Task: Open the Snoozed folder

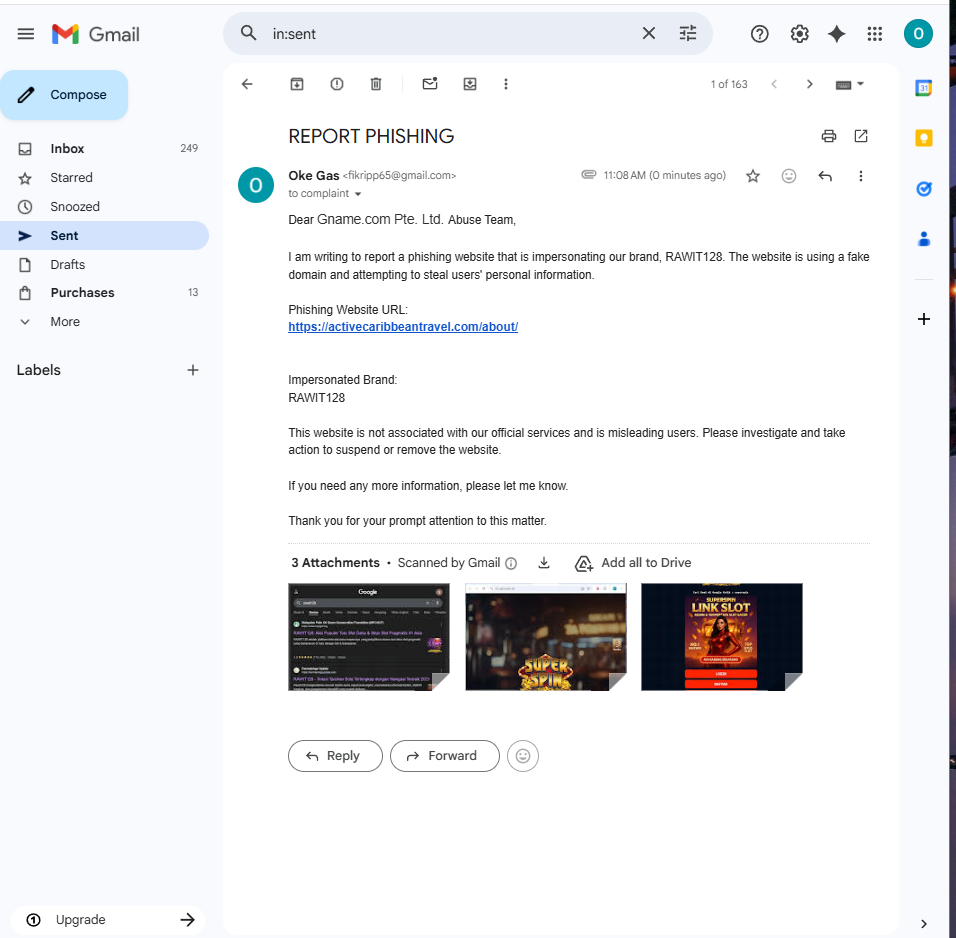Action: (x=104, y=207)
